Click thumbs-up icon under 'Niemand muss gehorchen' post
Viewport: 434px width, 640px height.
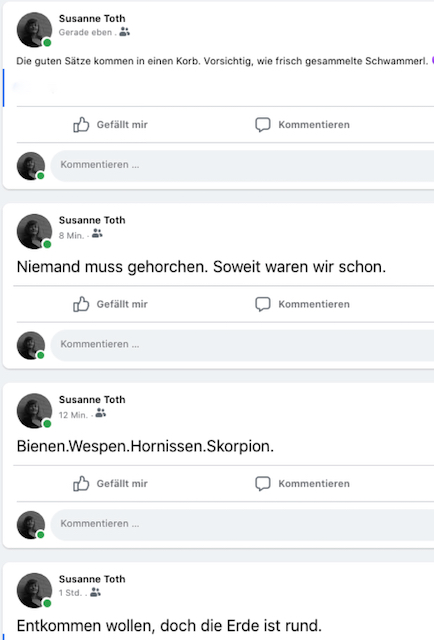click(81, 304)
